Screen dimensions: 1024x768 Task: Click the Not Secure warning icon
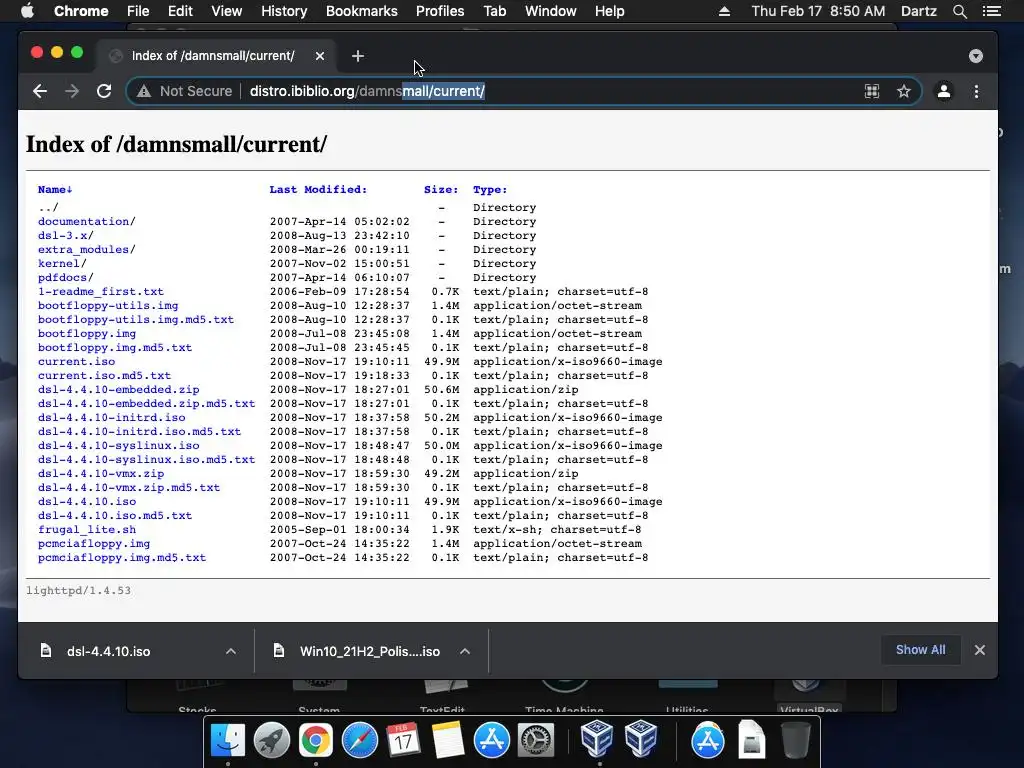[144, 91]
